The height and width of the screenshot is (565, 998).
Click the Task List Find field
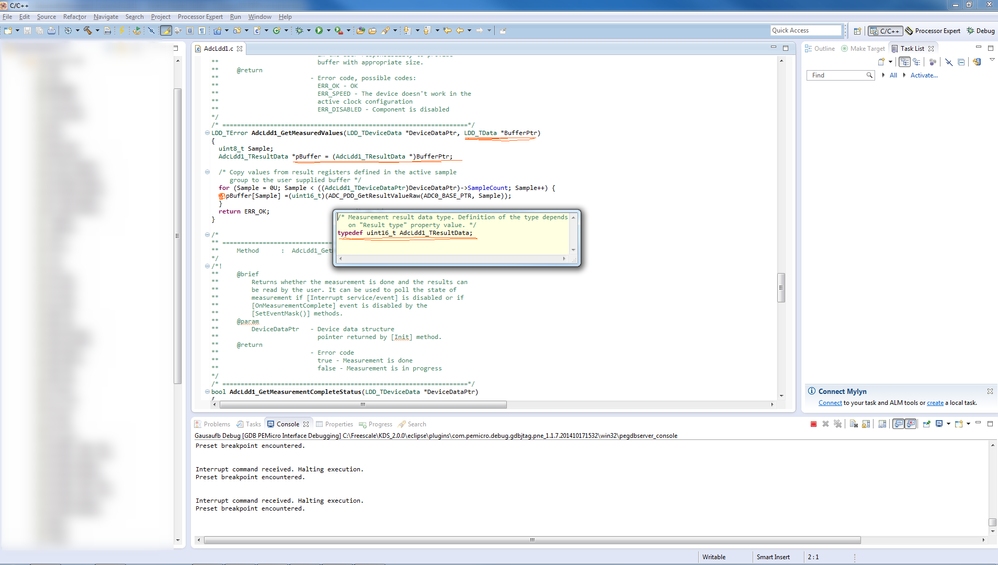840,75
